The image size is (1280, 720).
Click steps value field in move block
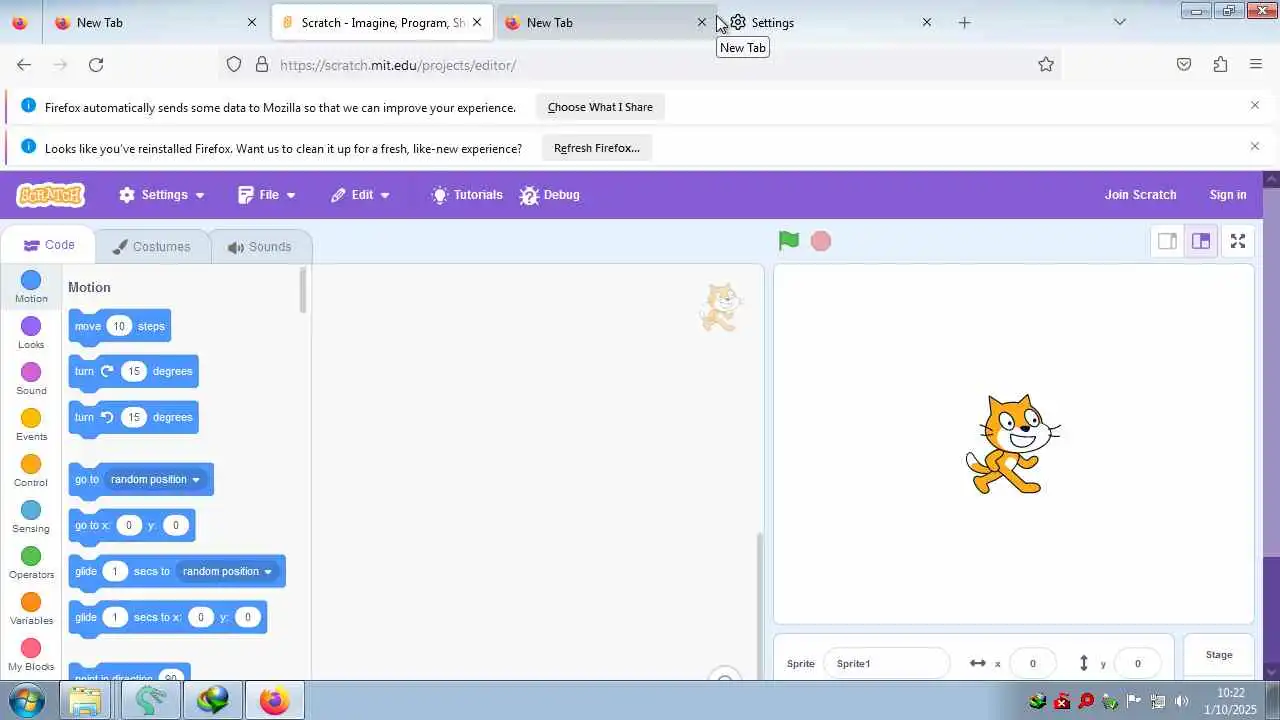(119, 326)
